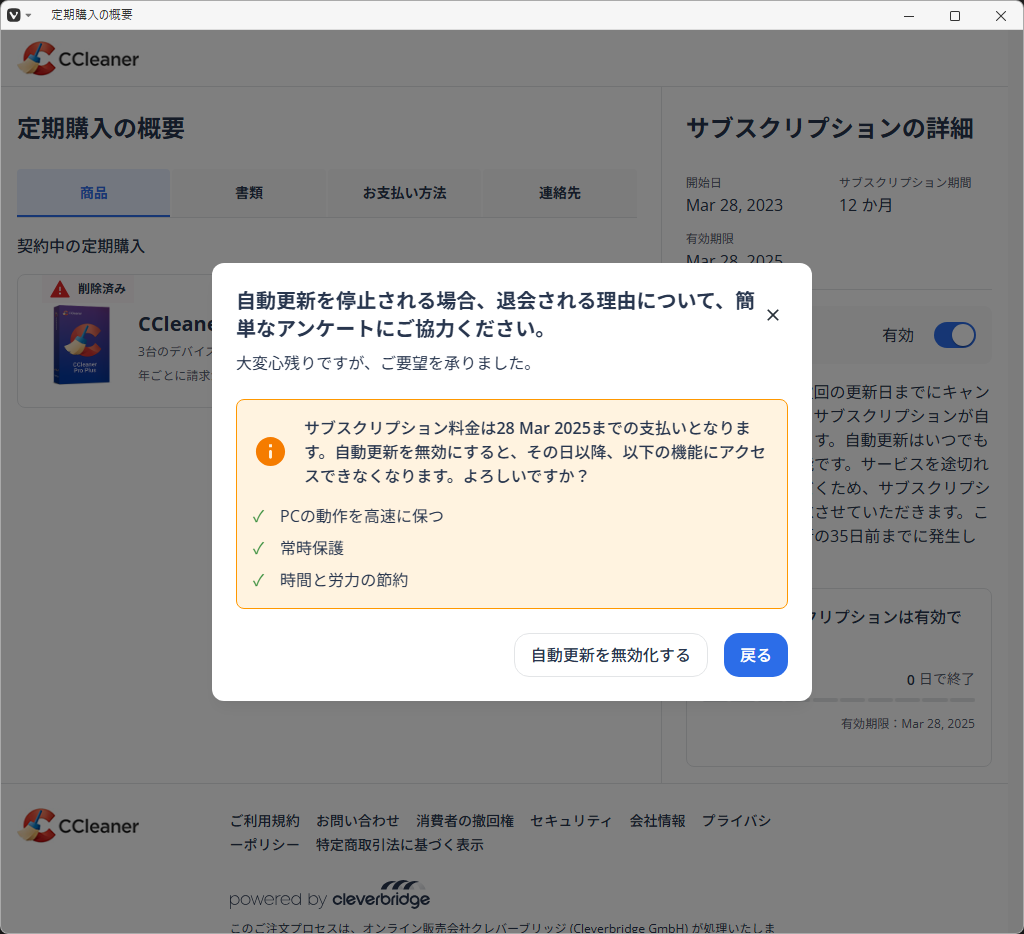Select the 商品 tab
The height and width of the screenshot is (934, 1024).
click(x=93, y=193)
